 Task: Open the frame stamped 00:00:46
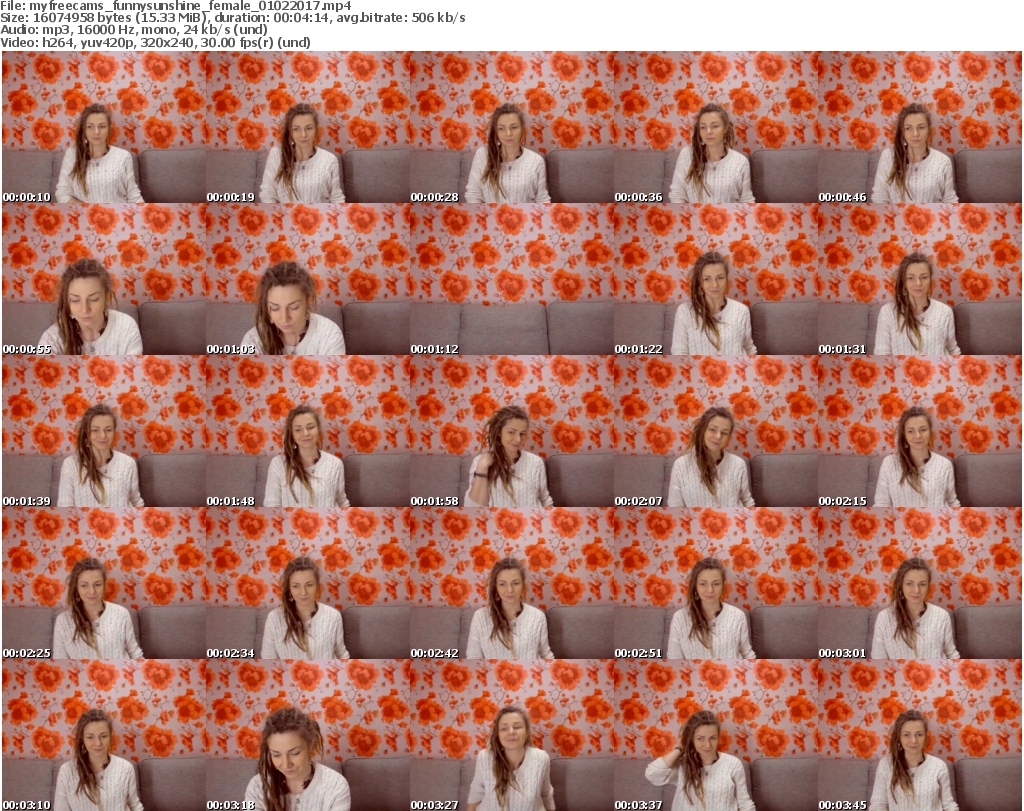(x=920, y=127)
